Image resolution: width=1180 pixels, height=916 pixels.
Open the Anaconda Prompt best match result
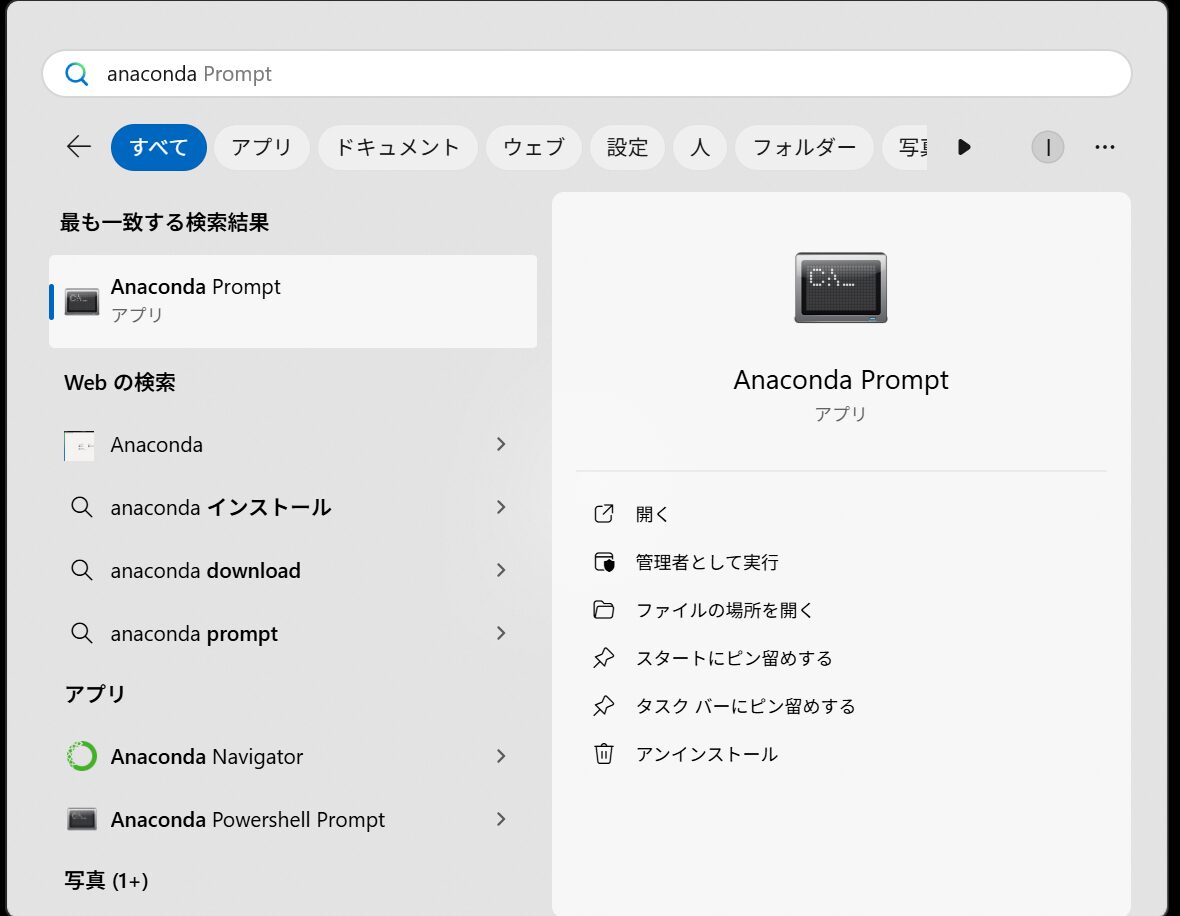tap(293, 301)
